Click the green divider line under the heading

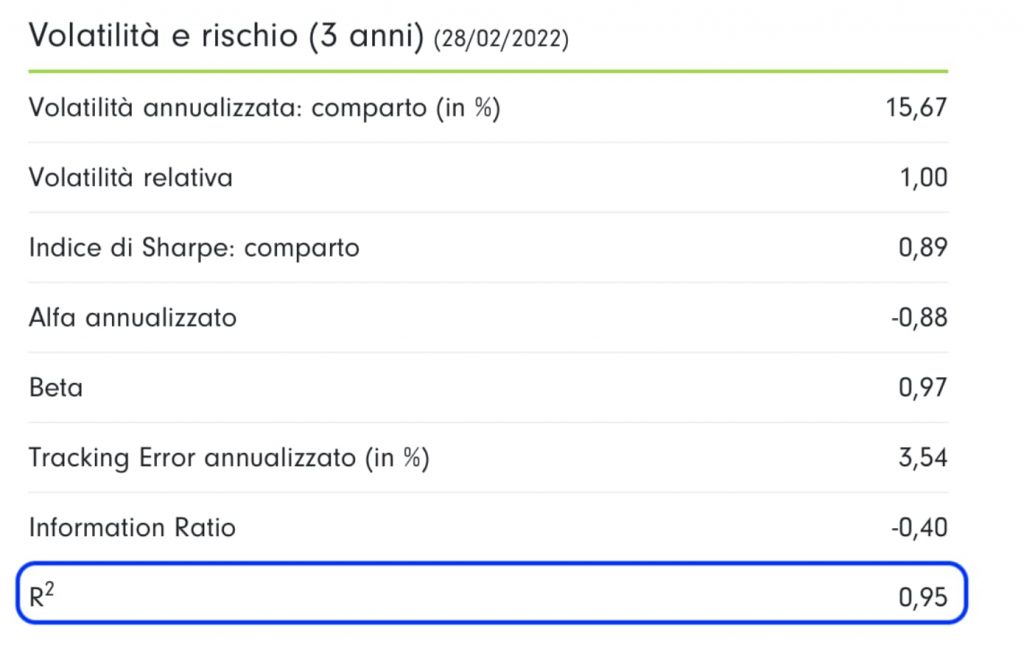point(488,72)
